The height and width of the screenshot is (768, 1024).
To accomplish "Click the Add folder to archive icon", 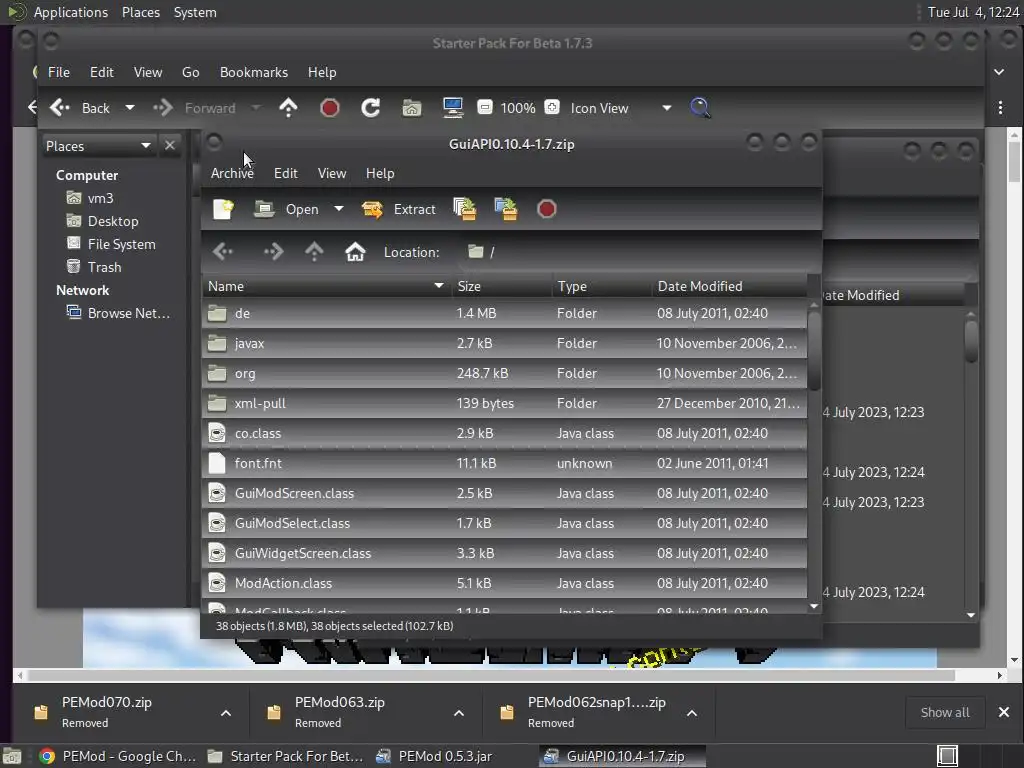I will [506, 209].
